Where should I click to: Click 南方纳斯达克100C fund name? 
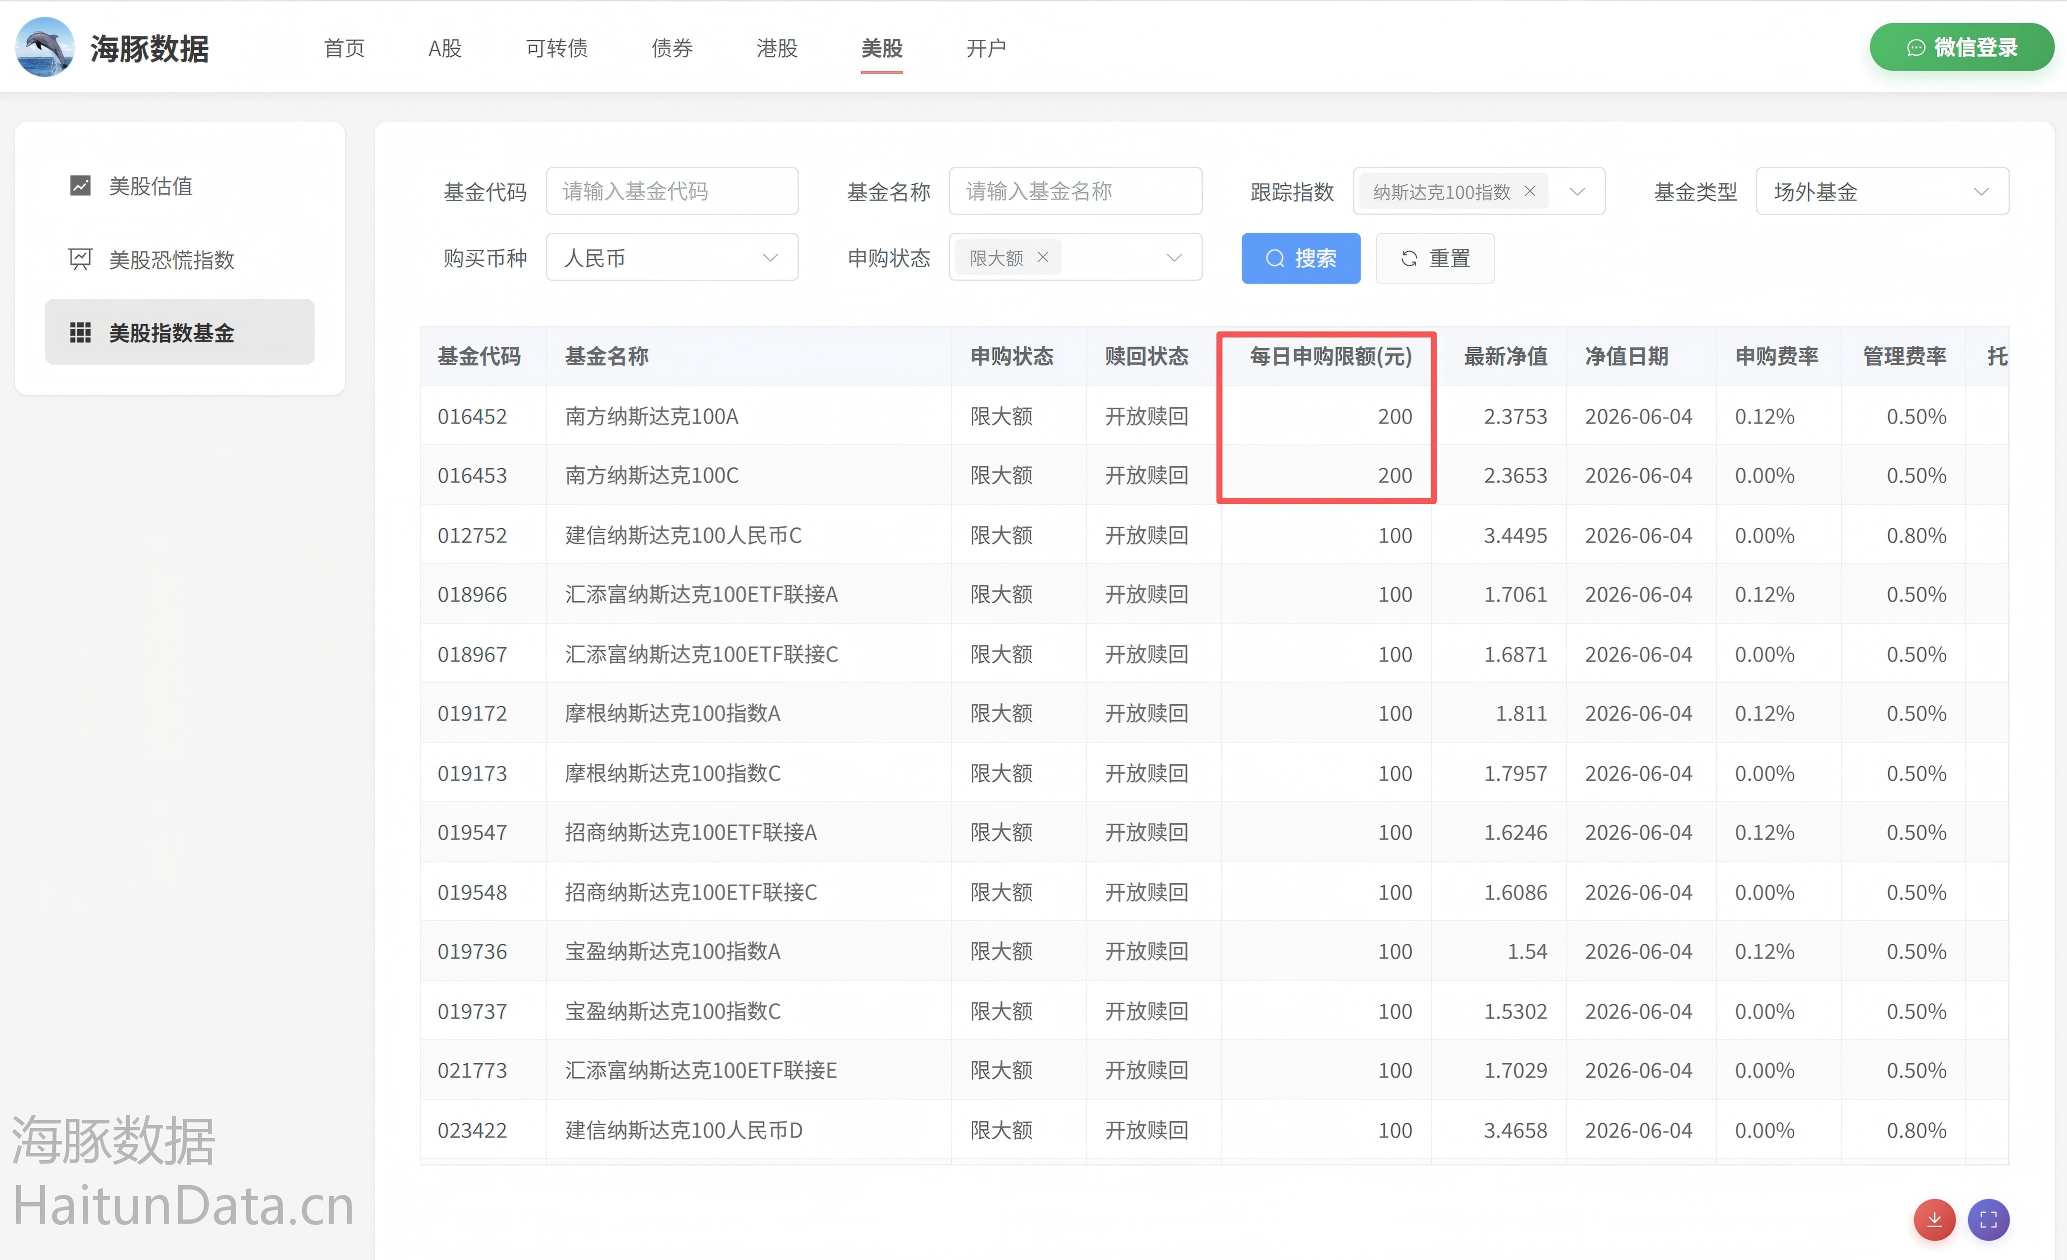652,475
